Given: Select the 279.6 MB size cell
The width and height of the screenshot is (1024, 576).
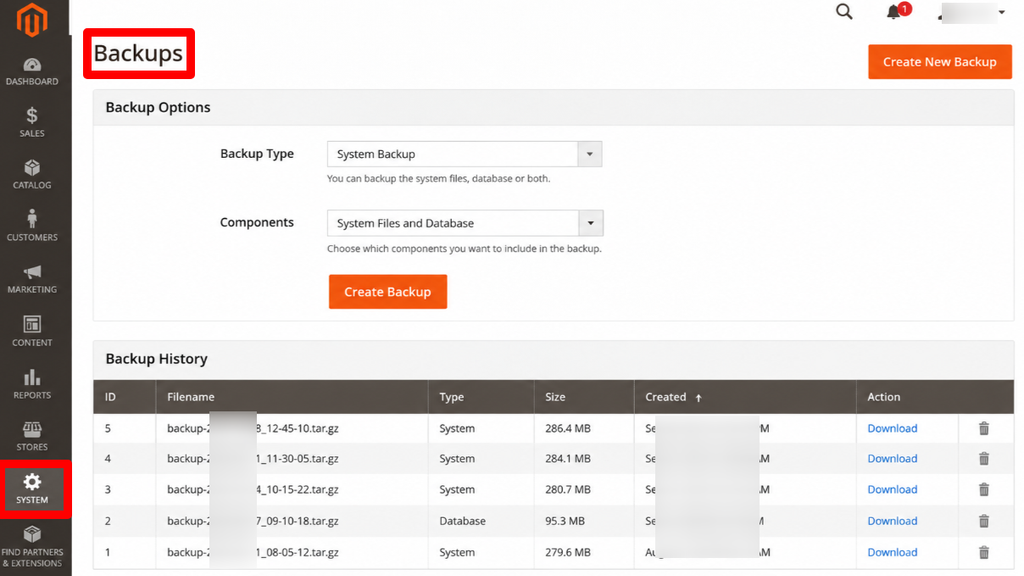Looking at the screenshot, I should (568, 552).
